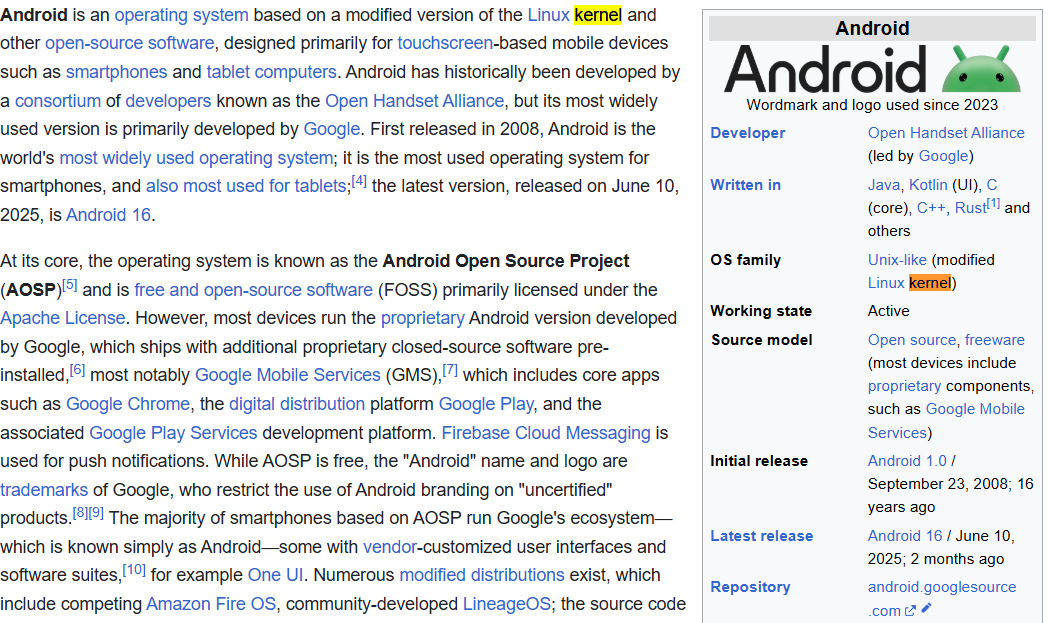This screenshot has width=1050, height=623.
Task: Click the Android robot head logo
Action: pos(981,69)
